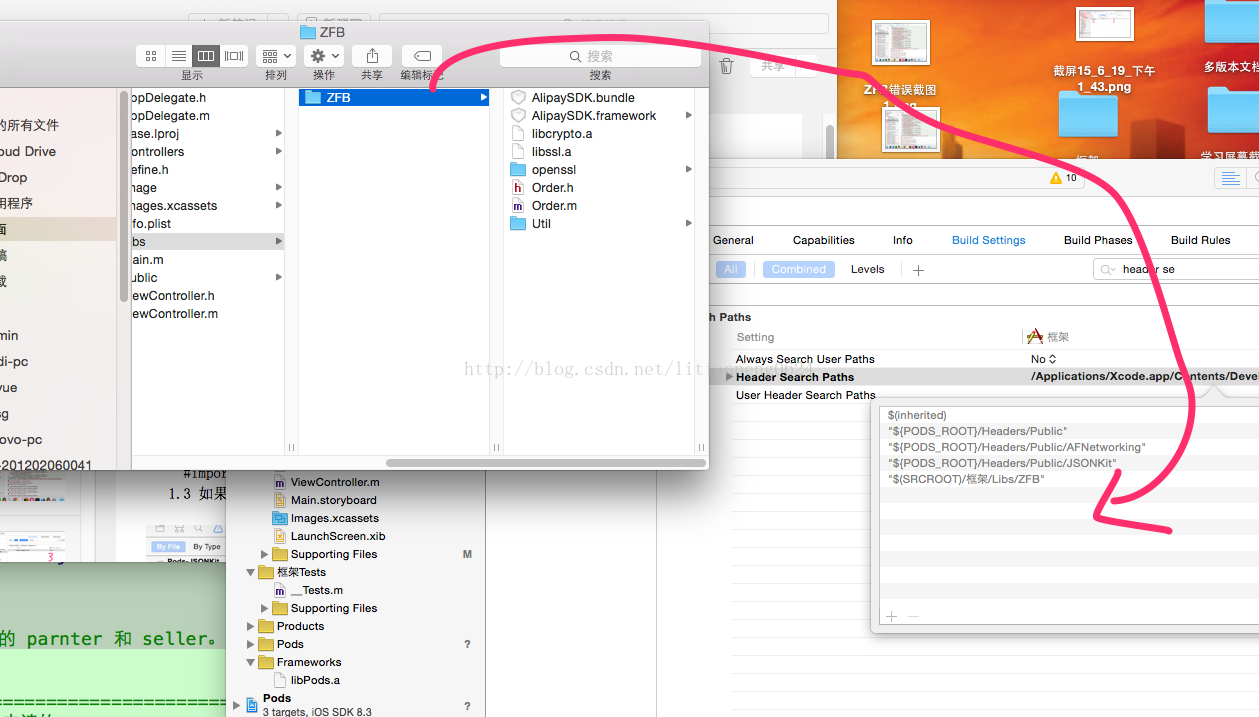Select $(SRCROOT)/框架/Libs/ZFB path entry
Screen dimensions: 1259x717
[966, 479]
